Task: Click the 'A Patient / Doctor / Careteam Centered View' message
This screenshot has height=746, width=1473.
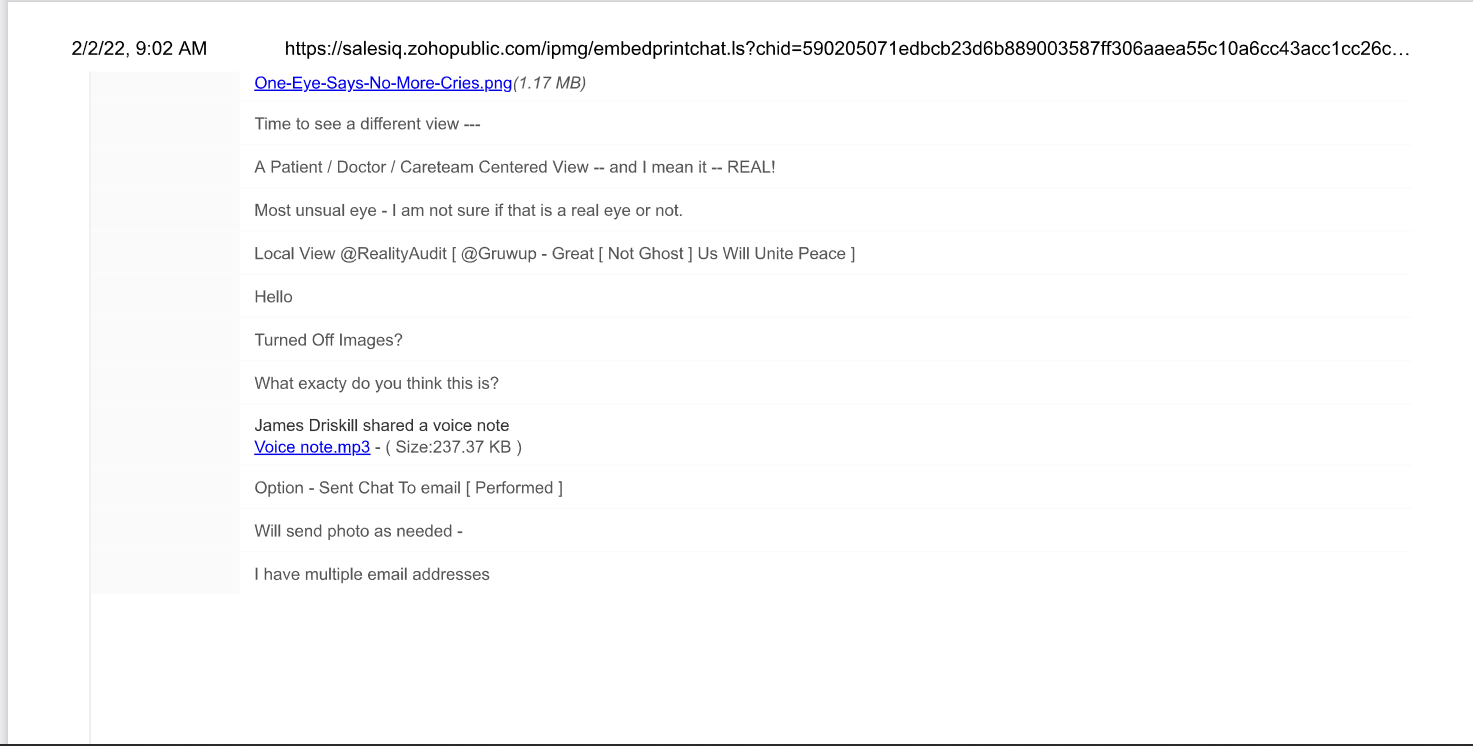Action: (x=515, y=167)
